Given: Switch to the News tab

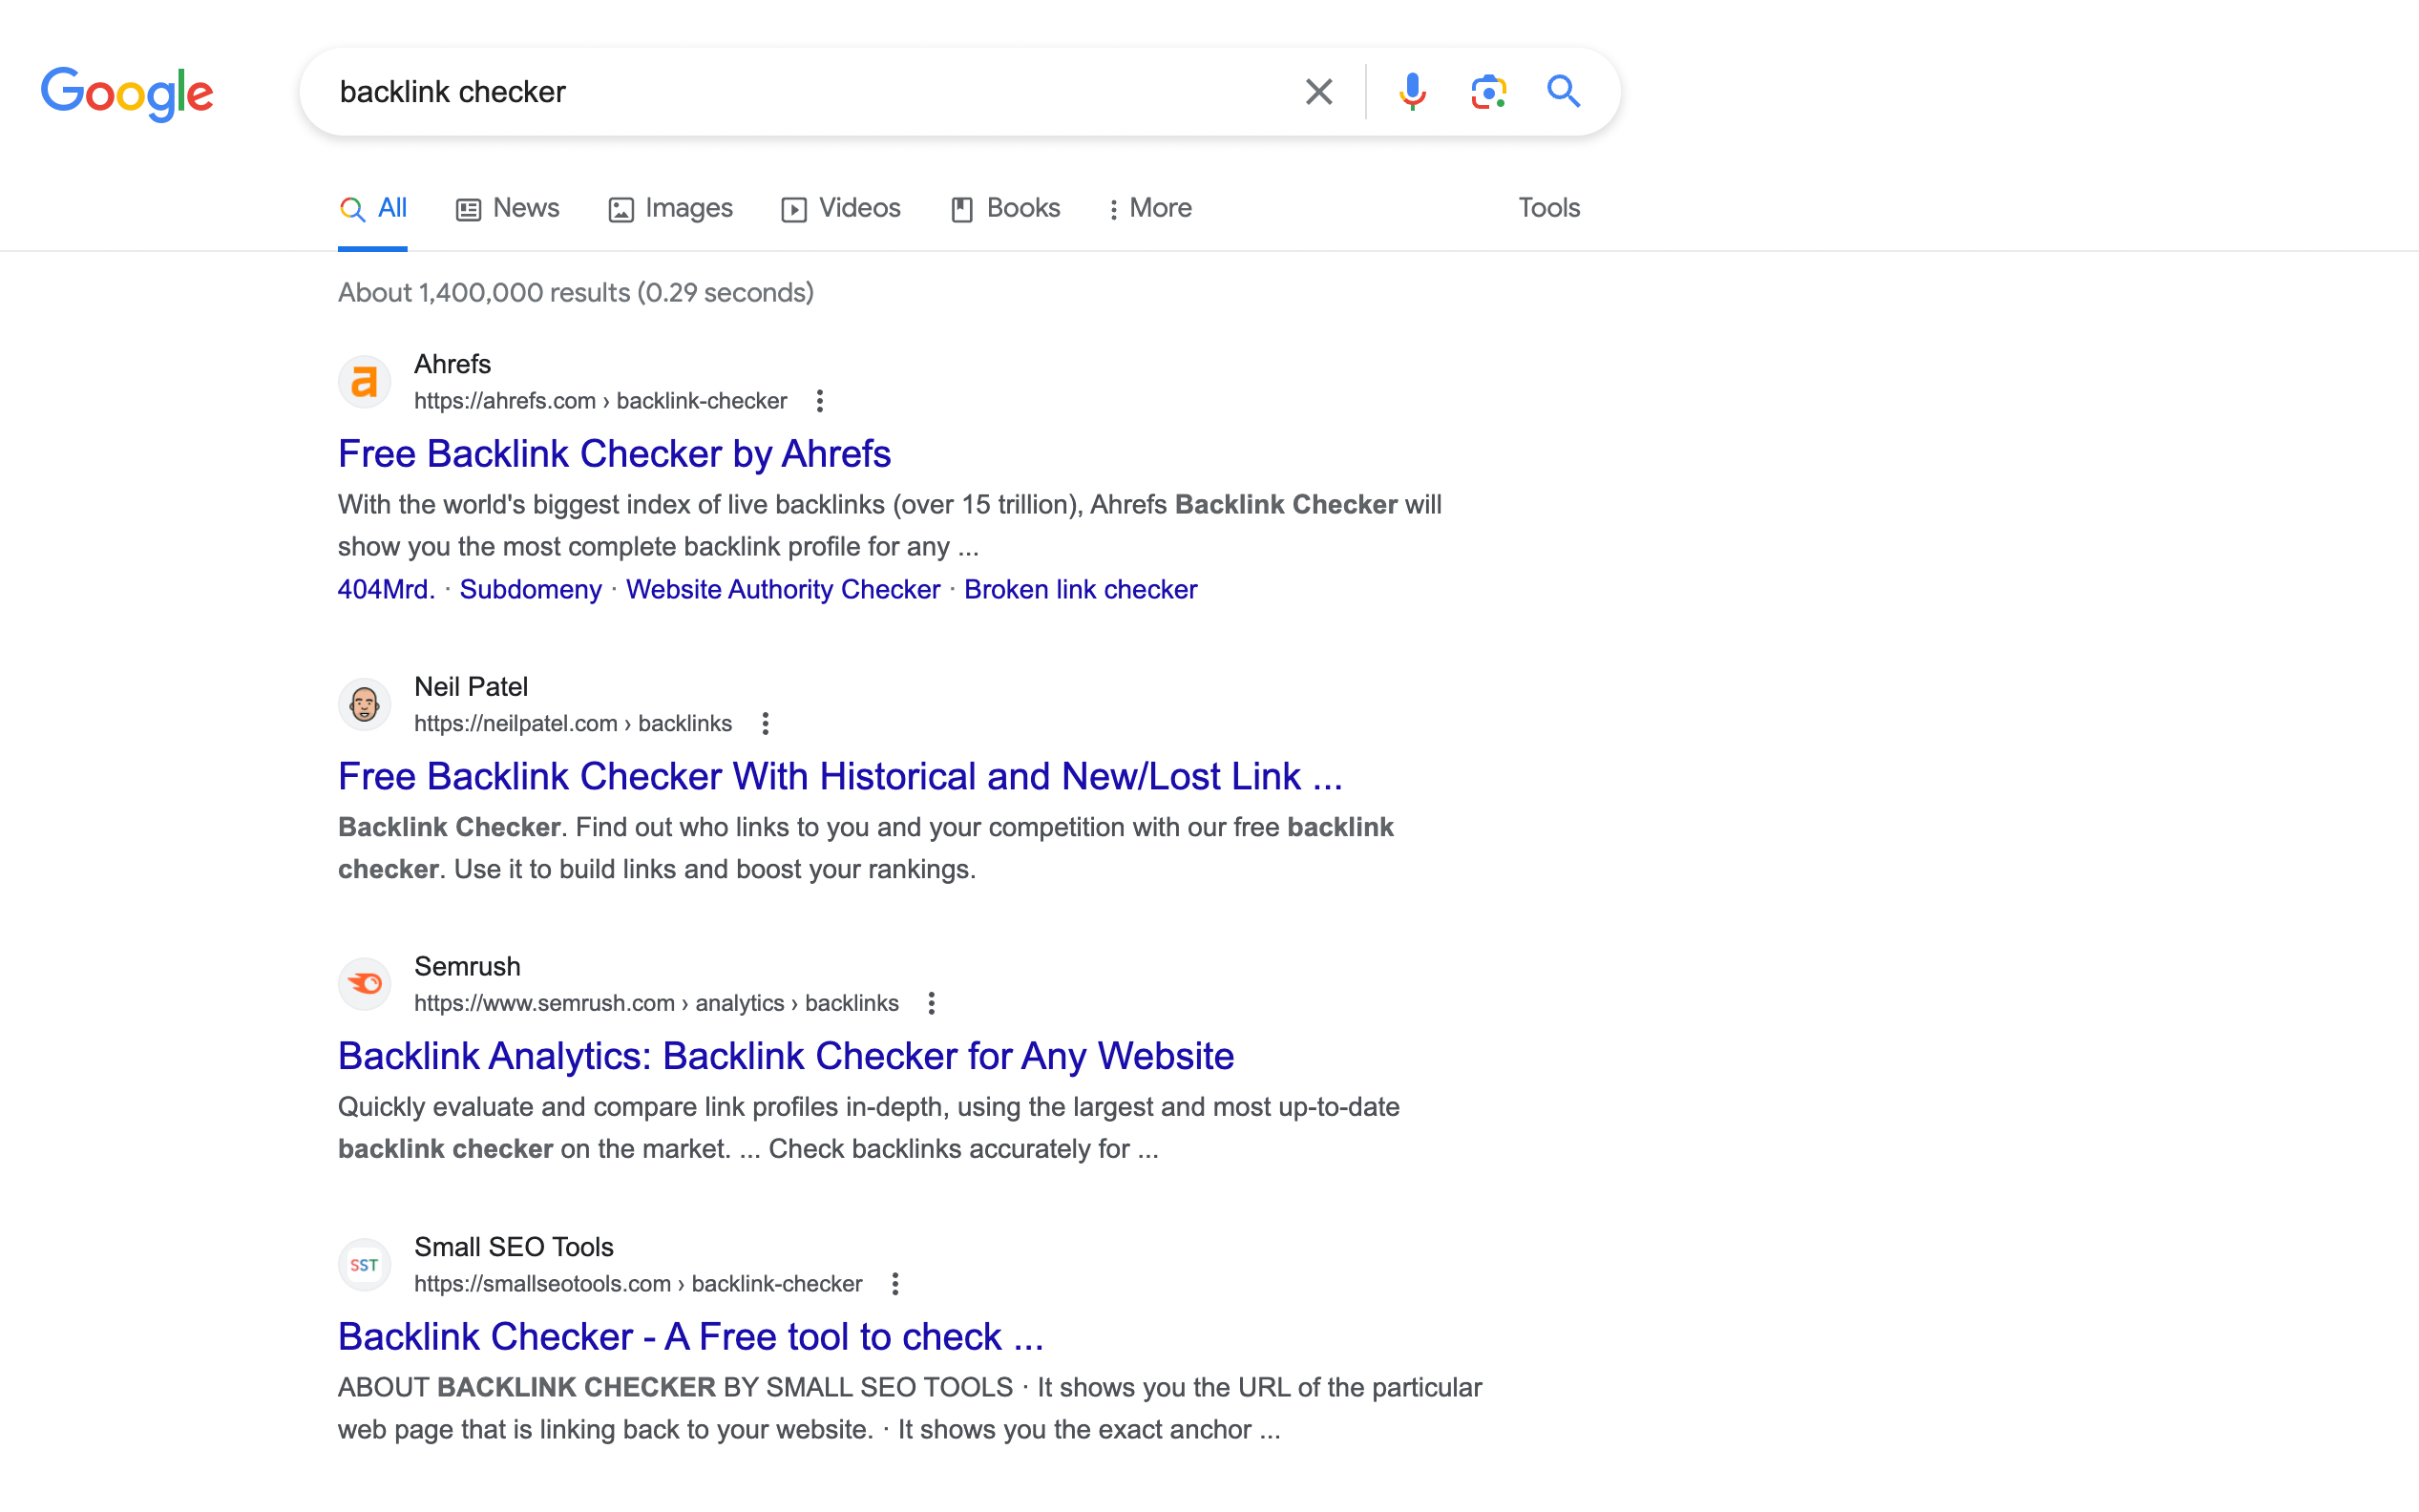Looking at the screenshot, I should [x=507, y=208].
